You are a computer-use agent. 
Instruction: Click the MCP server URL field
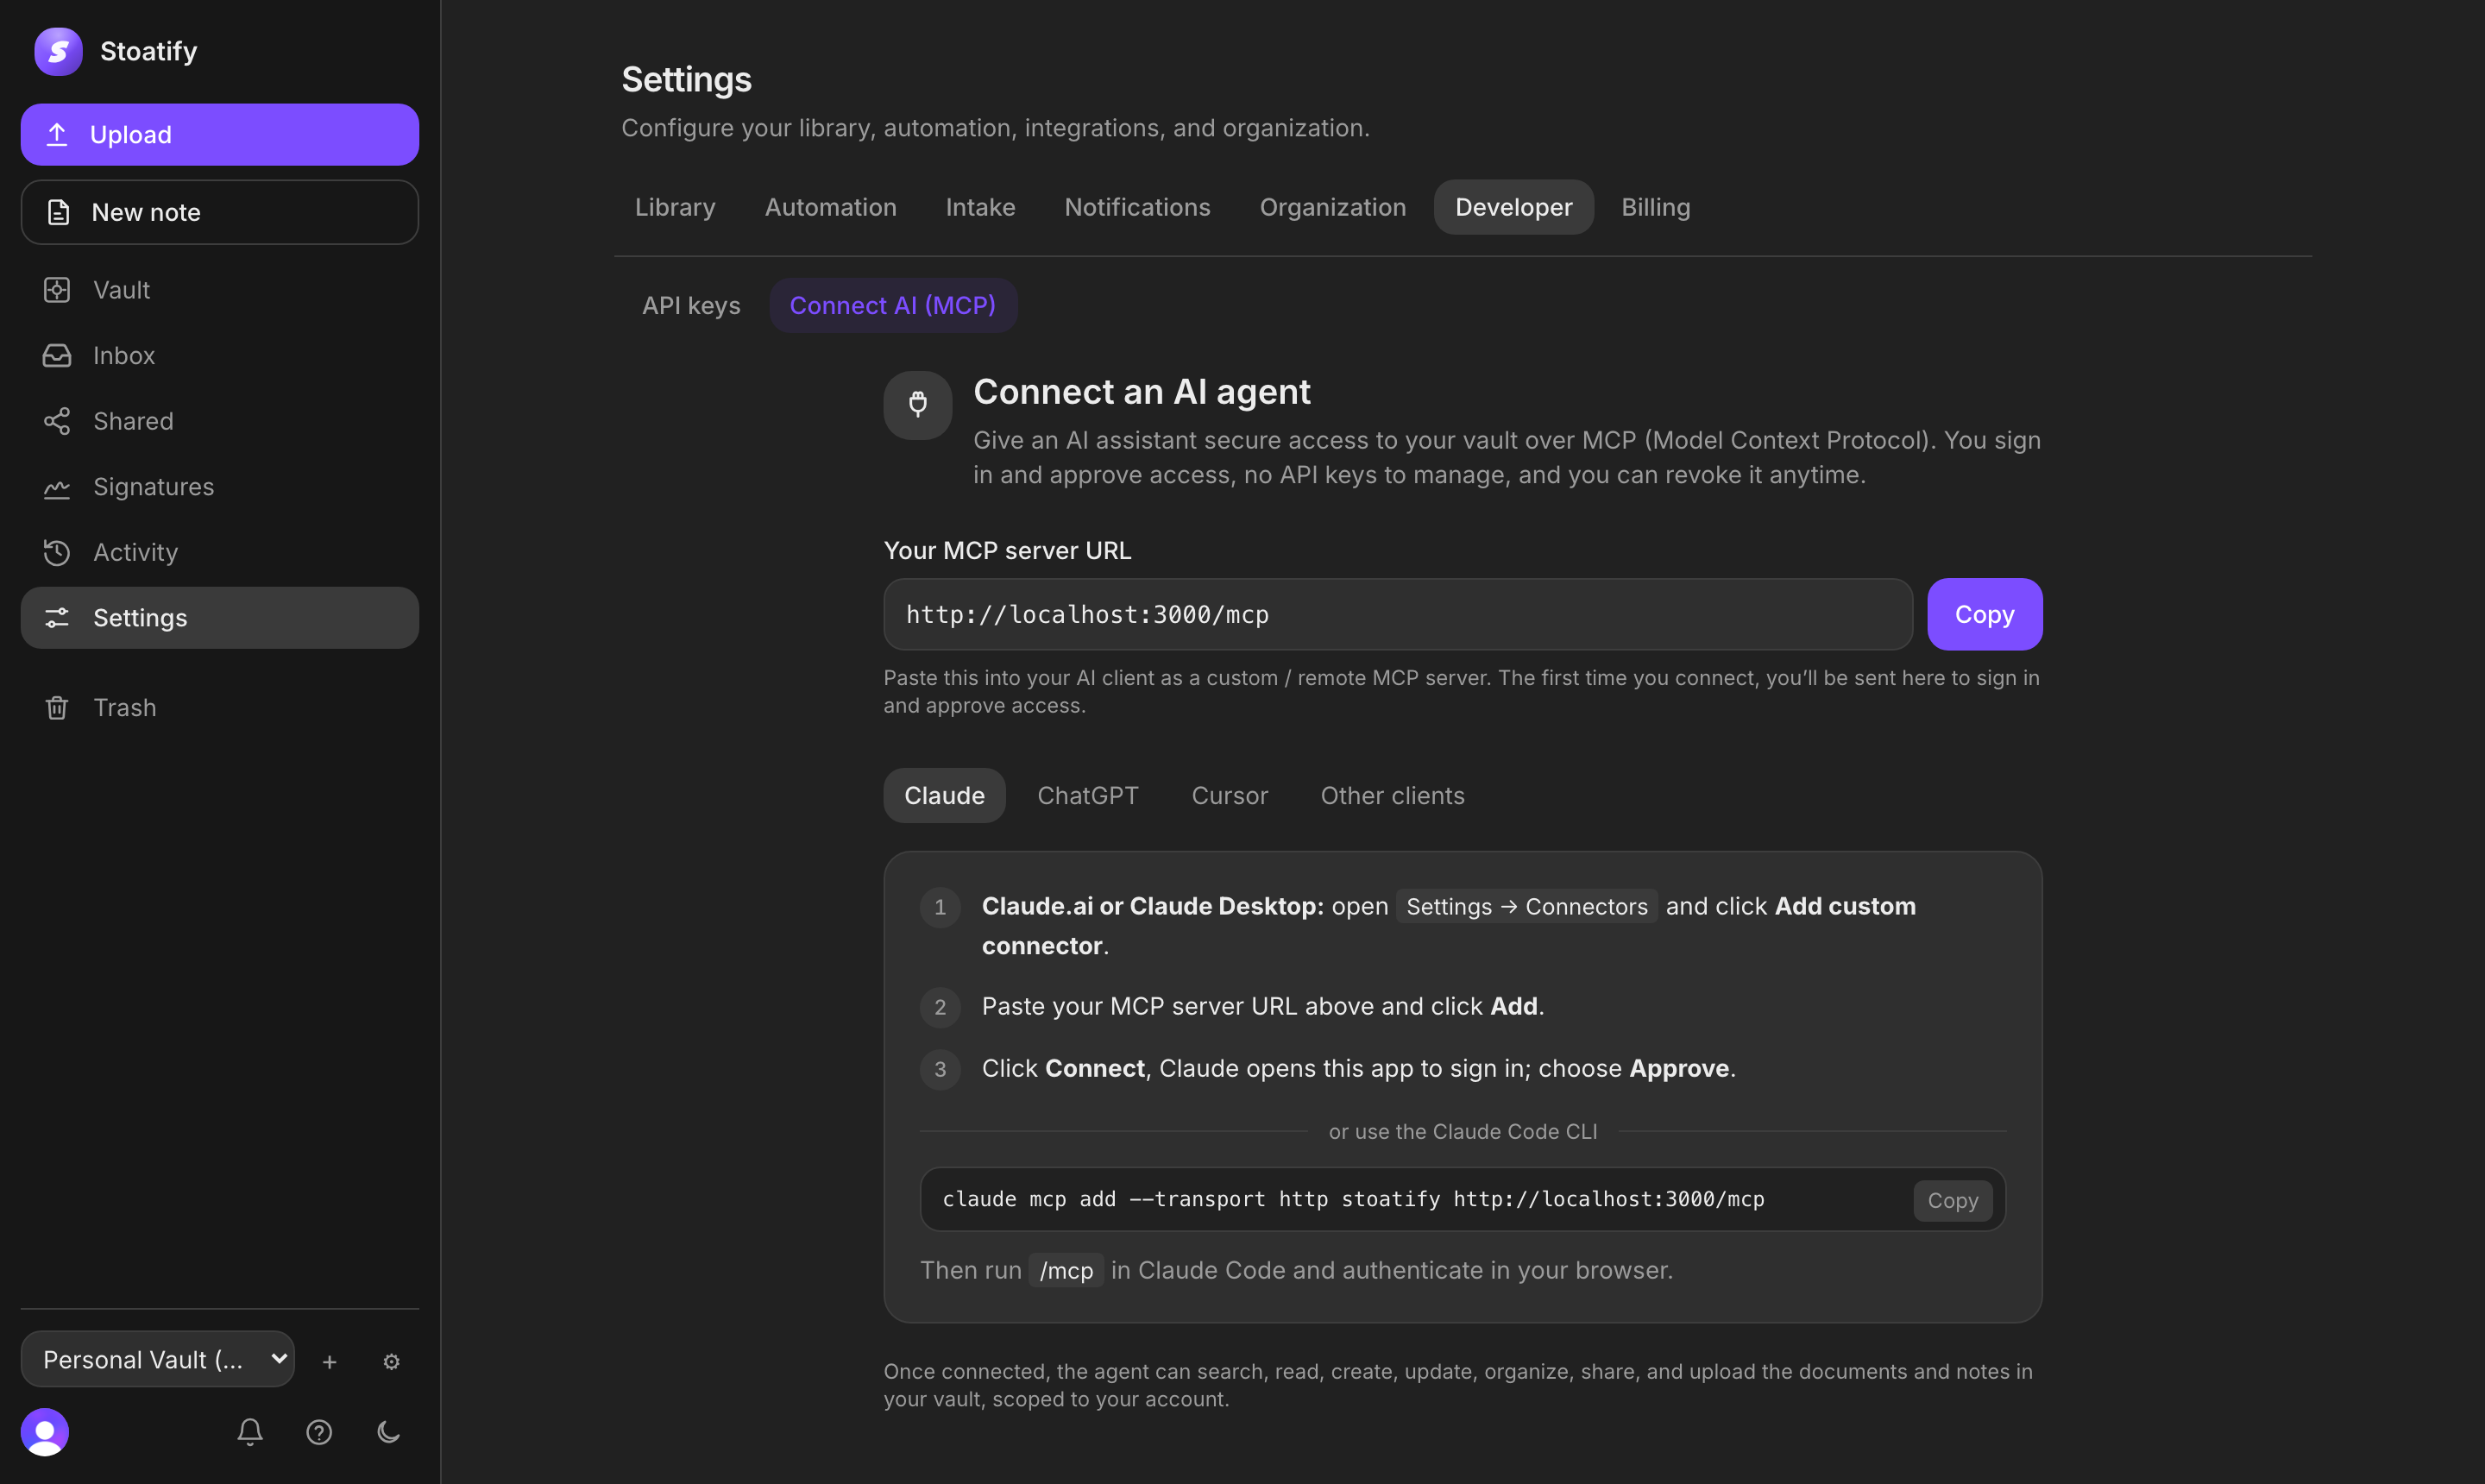coord(1397,614)
